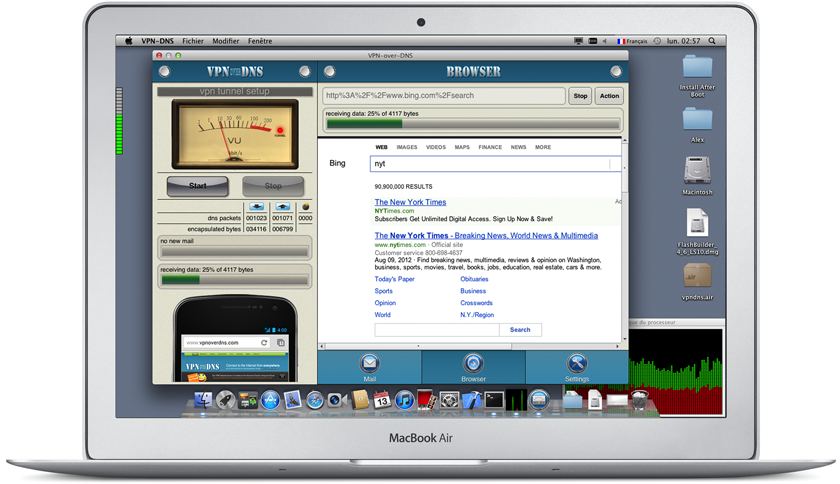Launch iTunes from the Dock
840x484 pixels.
[405, 400]
